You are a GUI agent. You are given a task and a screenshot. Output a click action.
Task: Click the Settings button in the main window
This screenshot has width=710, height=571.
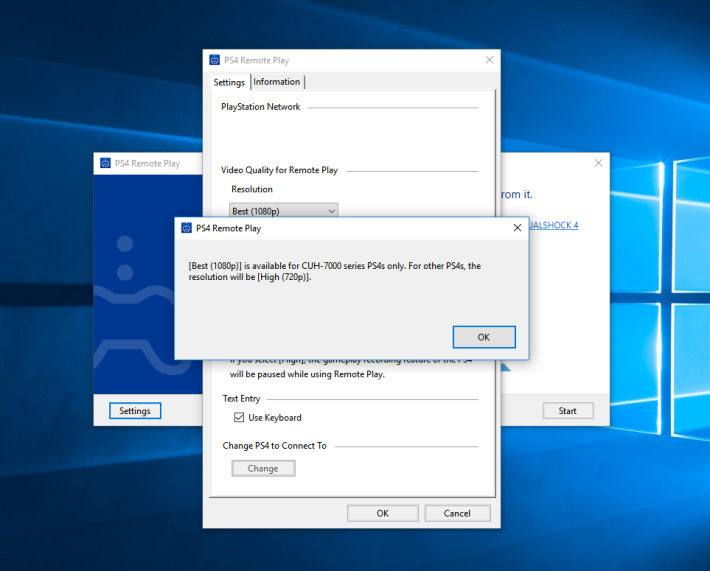pos(135,411)
